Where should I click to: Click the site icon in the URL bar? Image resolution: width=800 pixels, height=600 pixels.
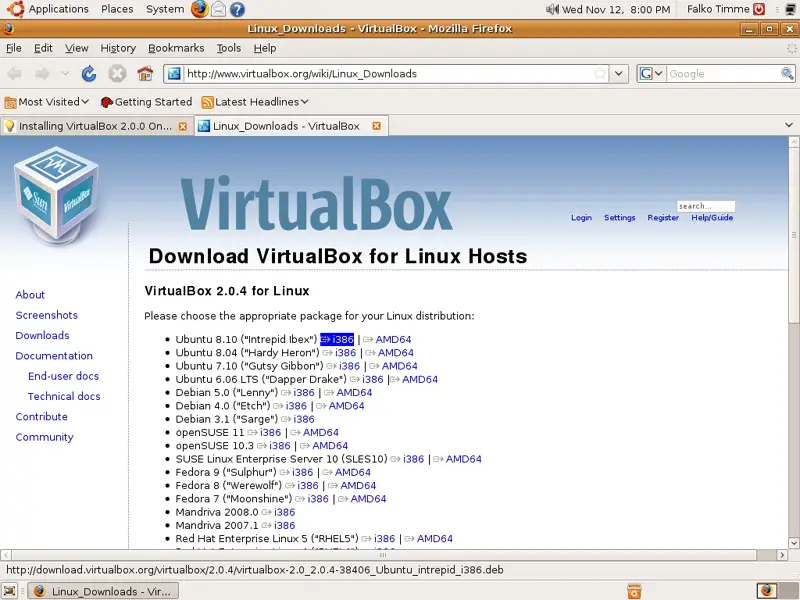click(x=174, y=73)
